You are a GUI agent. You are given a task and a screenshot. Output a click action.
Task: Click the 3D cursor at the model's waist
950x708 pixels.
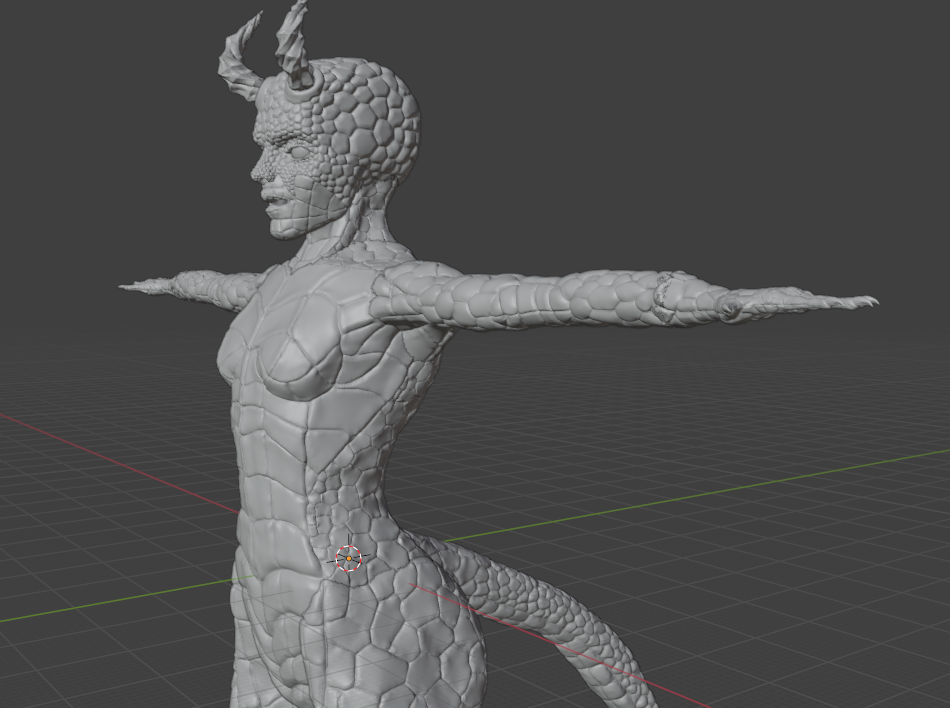348,558
